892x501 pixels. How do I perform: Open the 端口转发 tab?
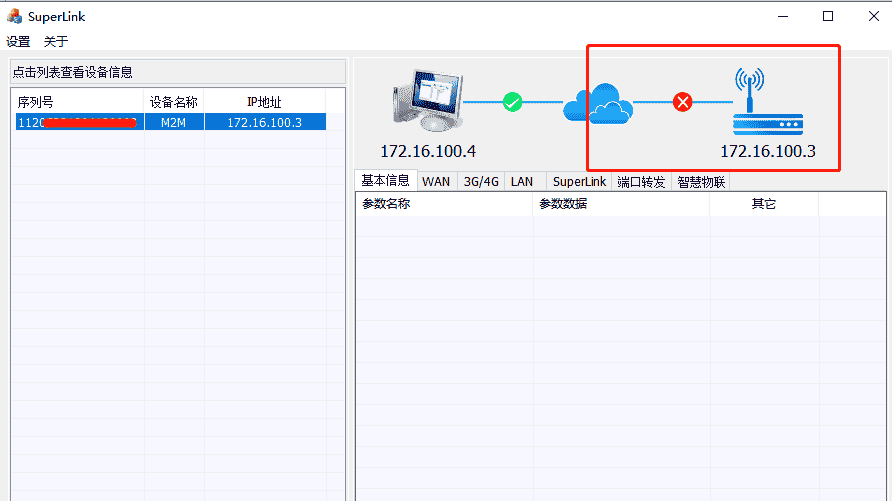coord(641,182)
